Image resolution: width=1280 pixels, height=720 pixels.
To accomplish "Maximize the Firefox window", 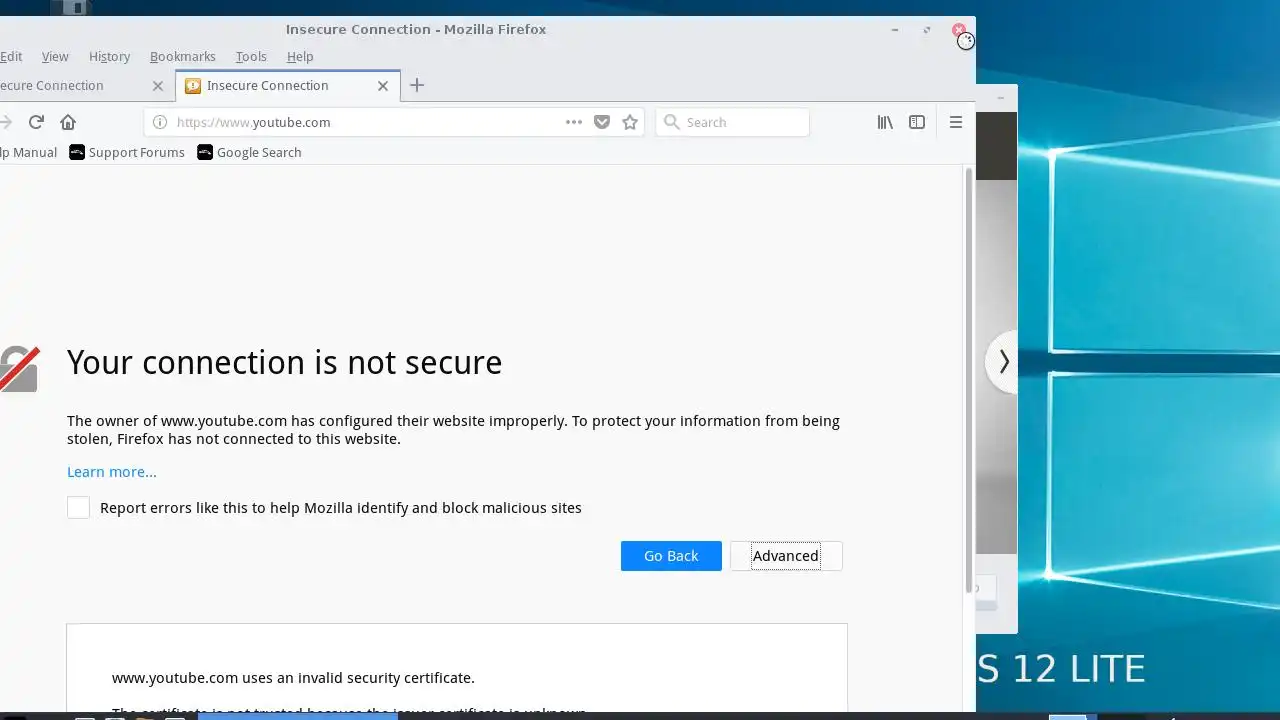I will (x=926, y=30).
